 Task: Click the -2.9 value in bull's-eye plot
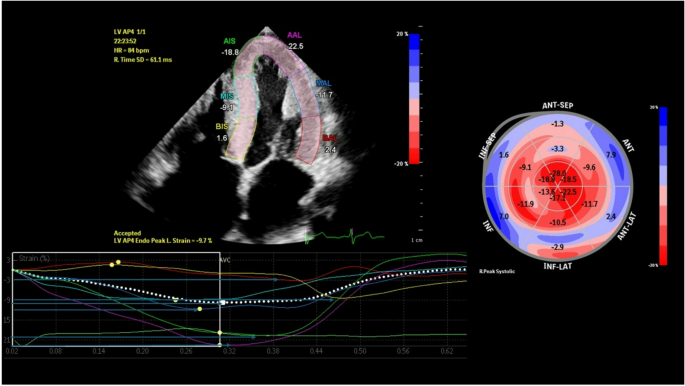(x=557, y=247)
